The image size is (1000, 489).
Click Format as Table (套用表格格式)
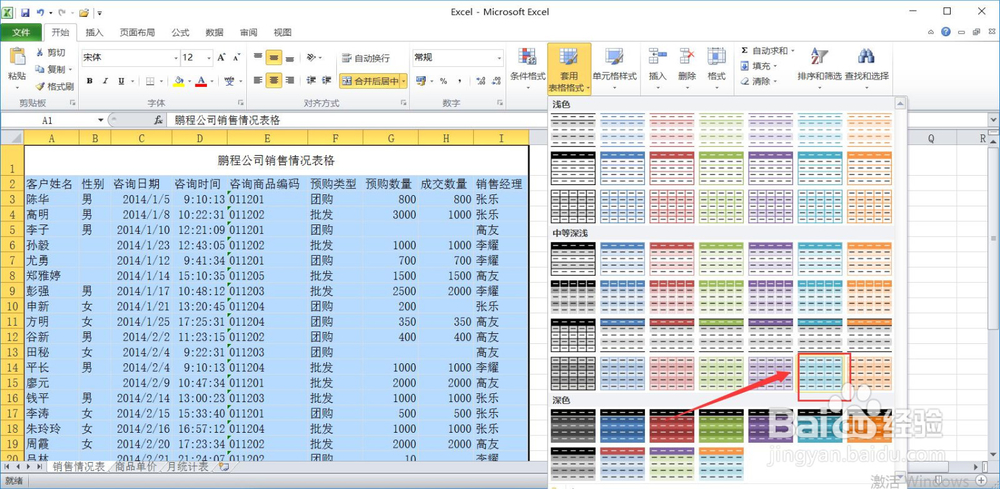(x=569, y=68)
